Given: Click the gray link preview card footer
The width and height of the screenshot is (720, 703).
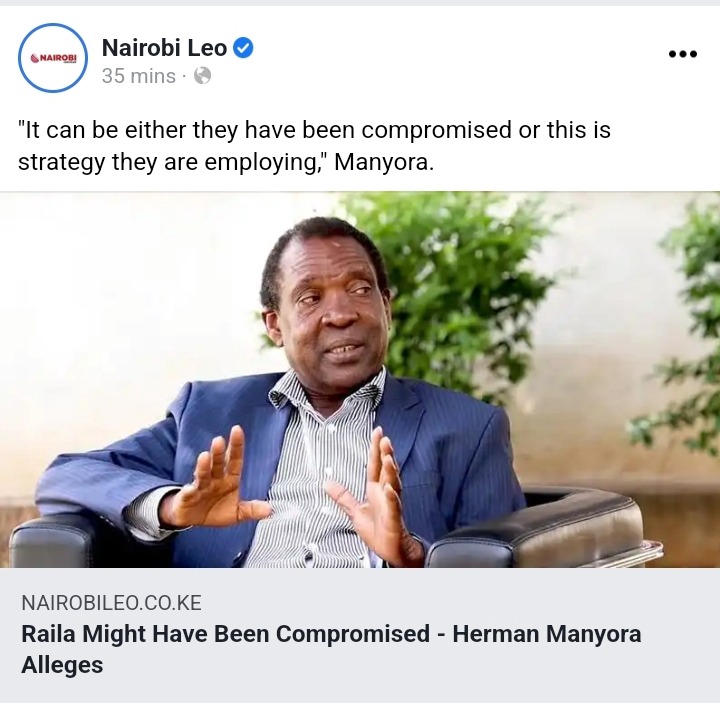Looking at the screenshot, I should [360, 636].
